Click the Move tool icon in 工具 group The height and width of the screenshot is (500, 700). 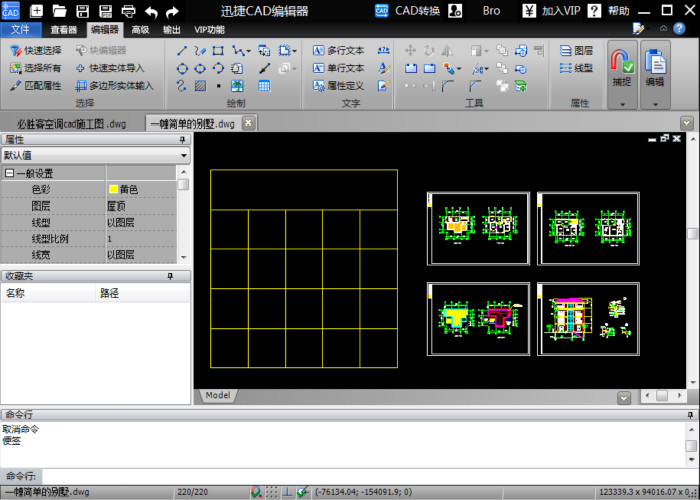(x=410, y=50)
